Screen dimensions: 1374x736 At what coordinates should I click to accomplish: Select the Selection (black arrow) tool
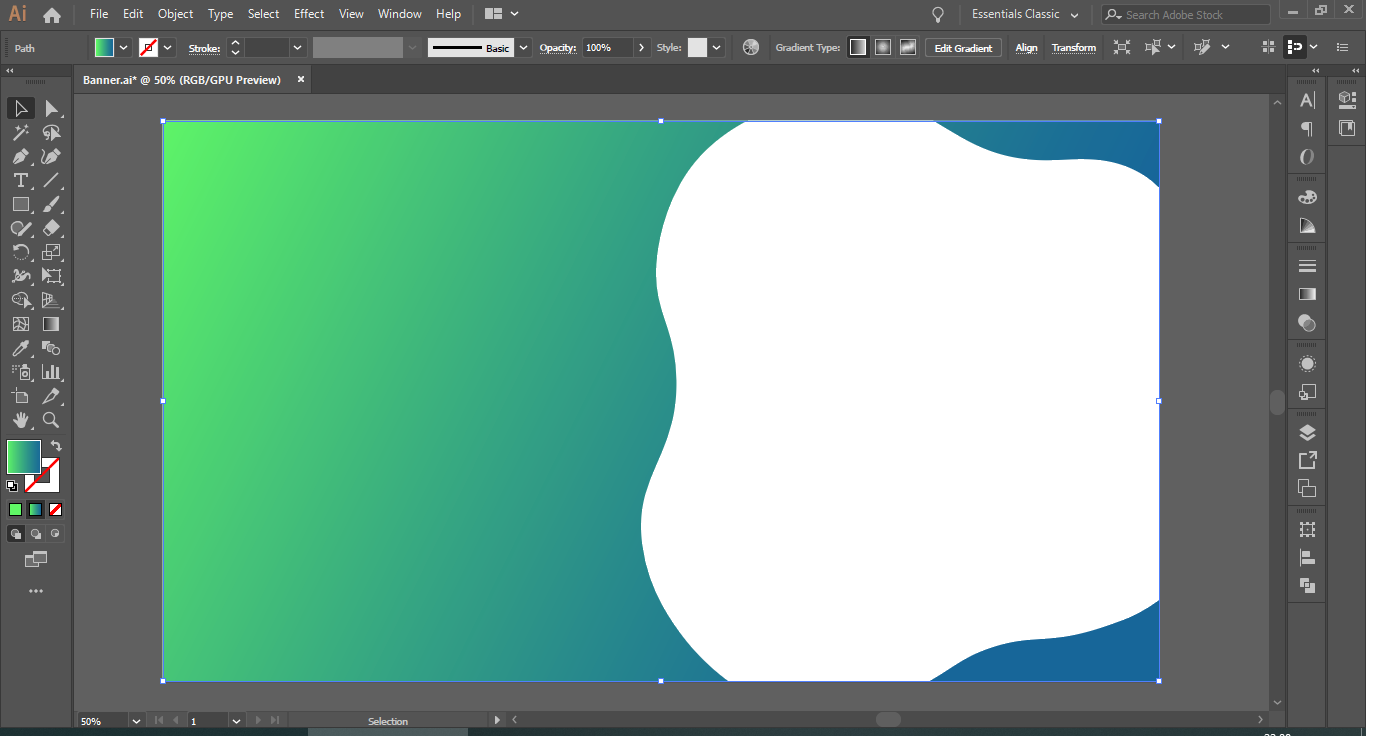[x=21, y=108]
